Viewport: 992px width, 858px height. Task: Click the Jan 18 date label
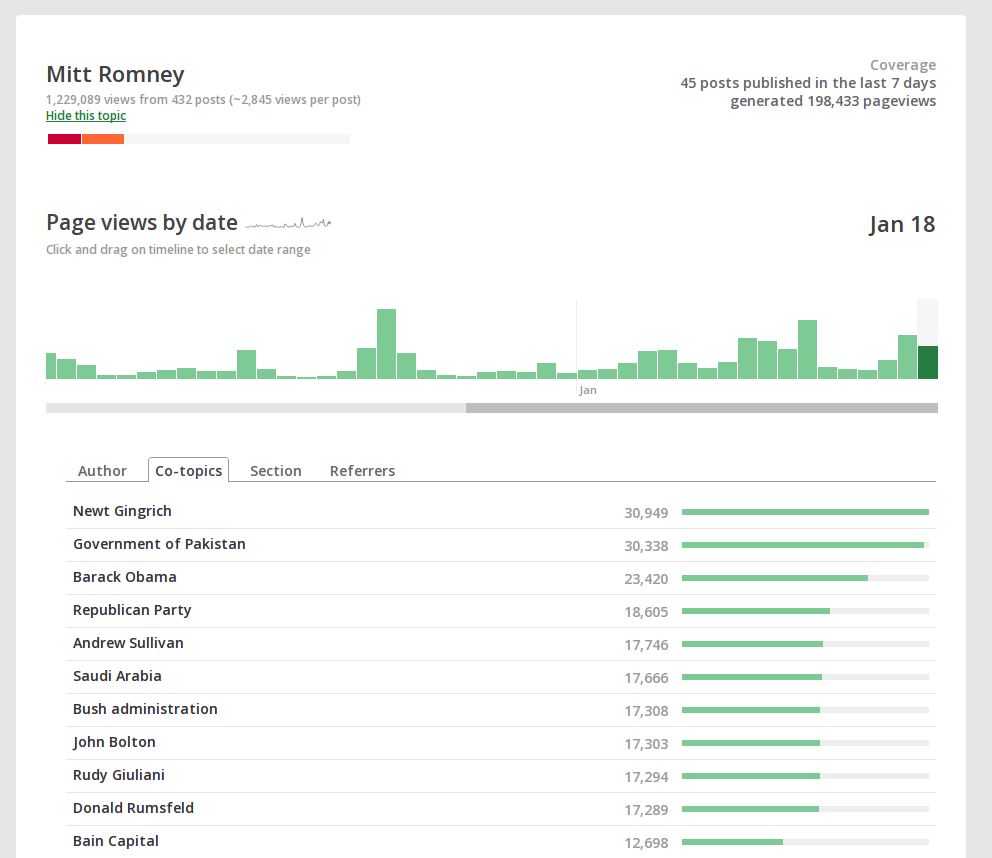pyautogui.click(x=902, y=225)
